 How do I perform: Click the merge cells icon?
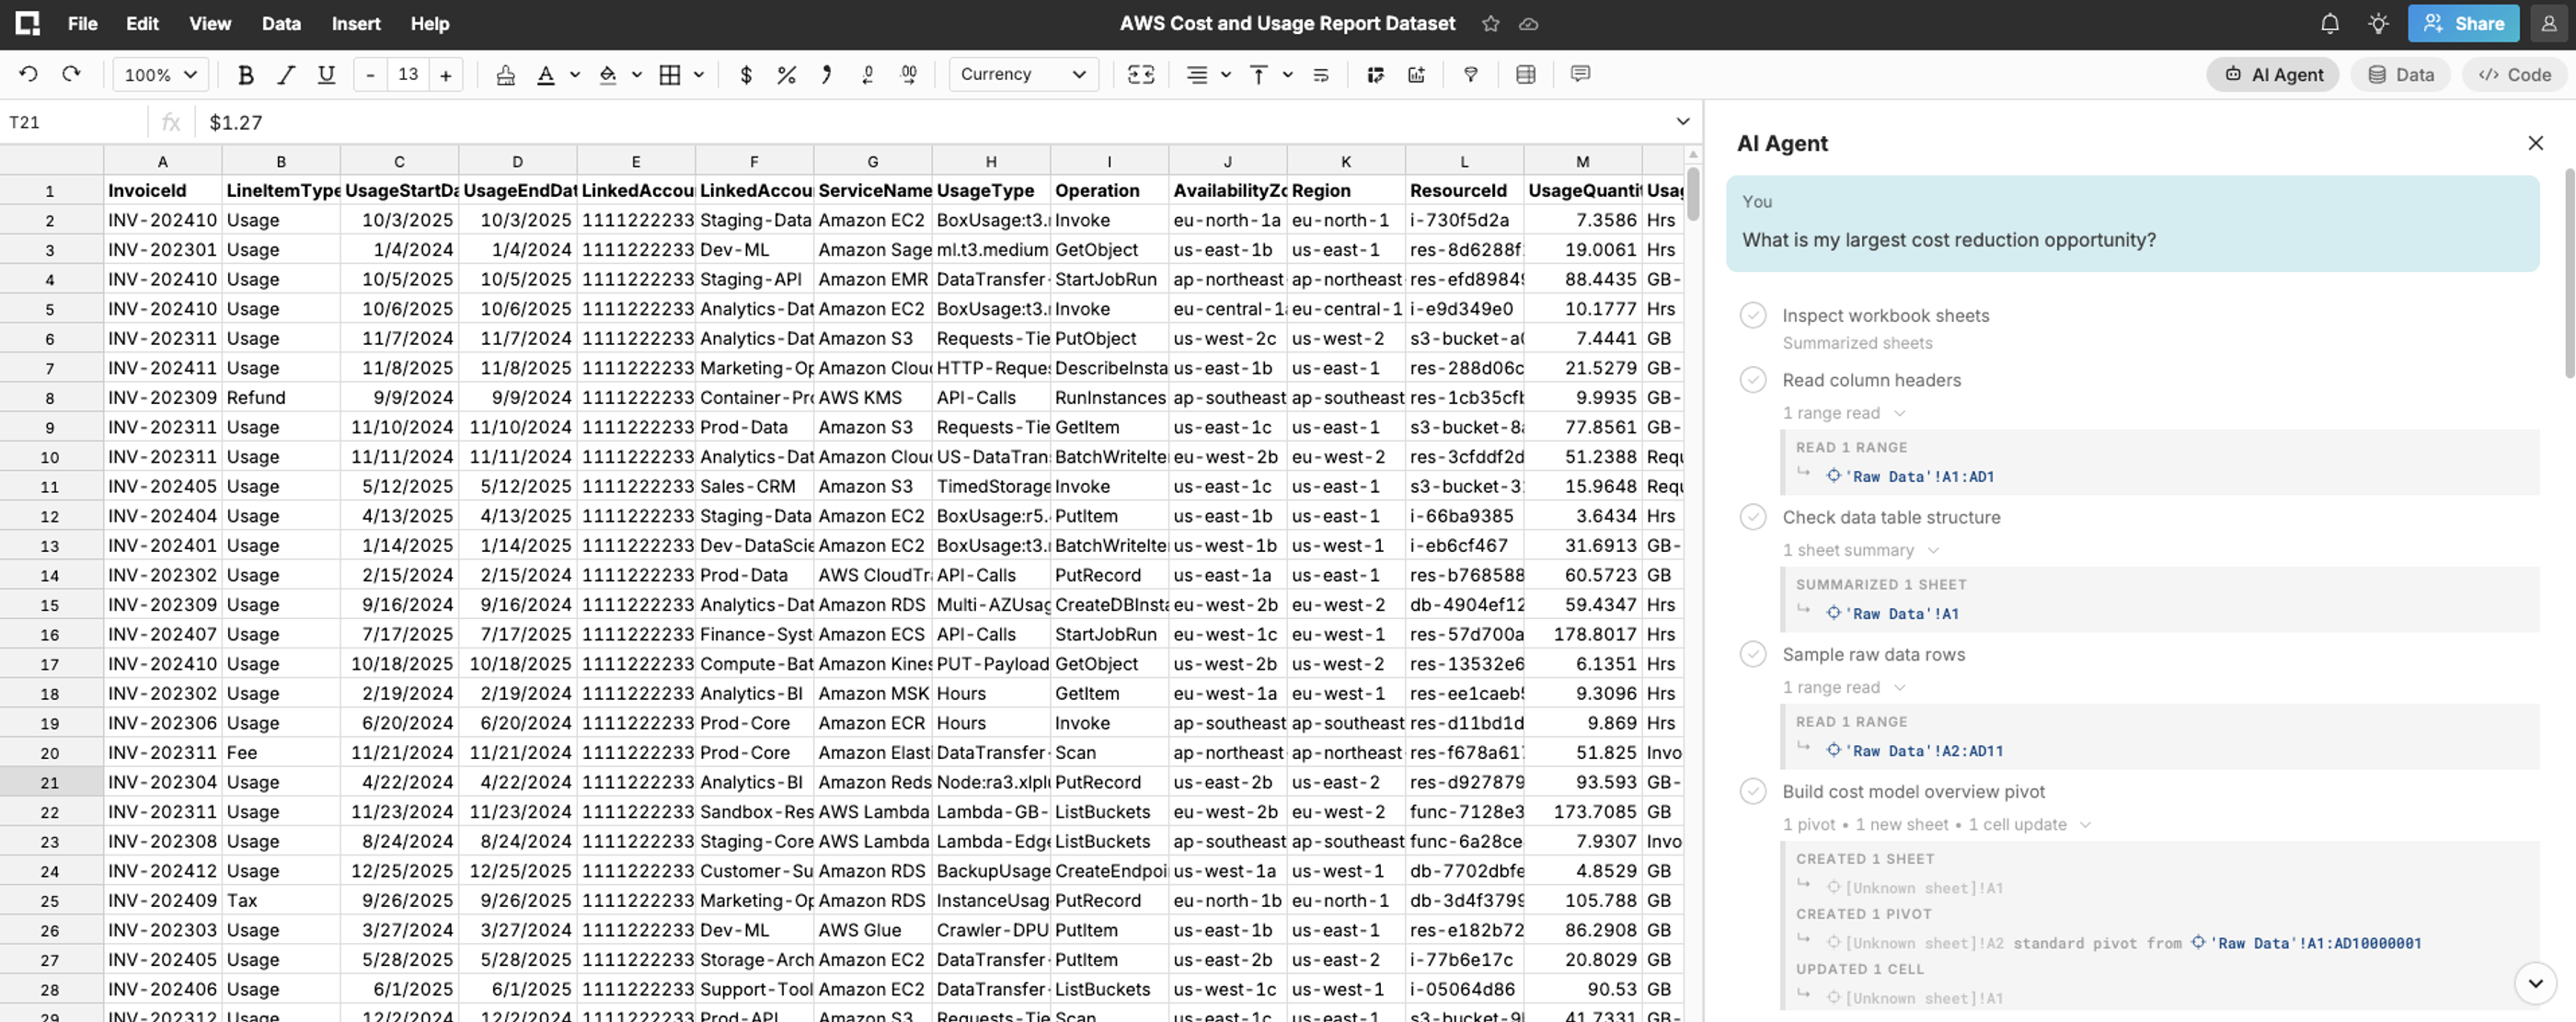coord(1141,74)
